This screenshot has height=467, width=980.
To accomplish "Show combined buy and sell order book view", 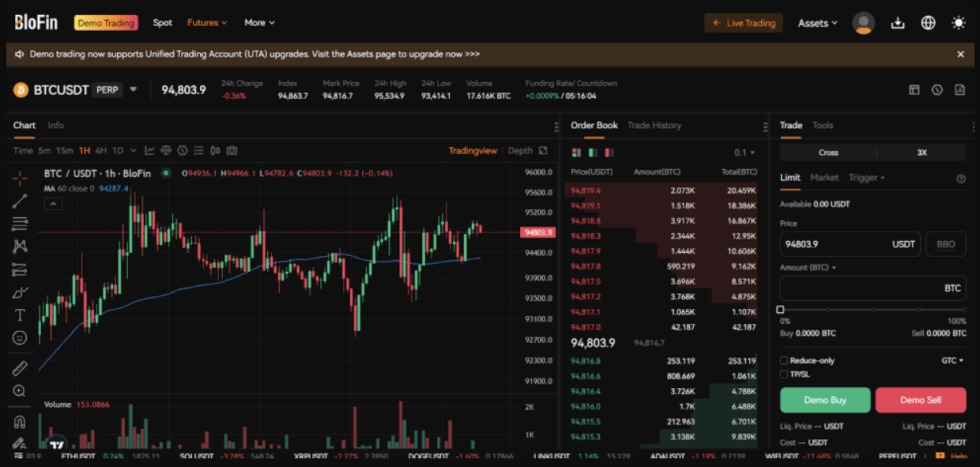I will (576, 153).
